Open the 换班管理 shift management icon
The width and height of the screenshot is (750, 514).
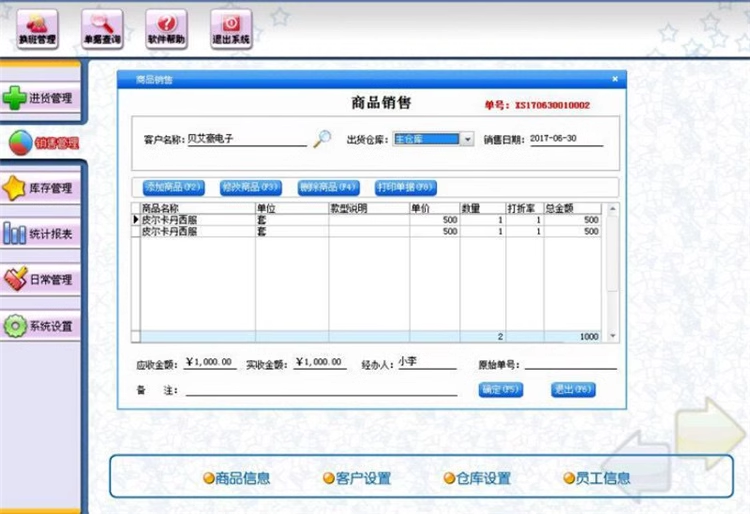(37, 29)
